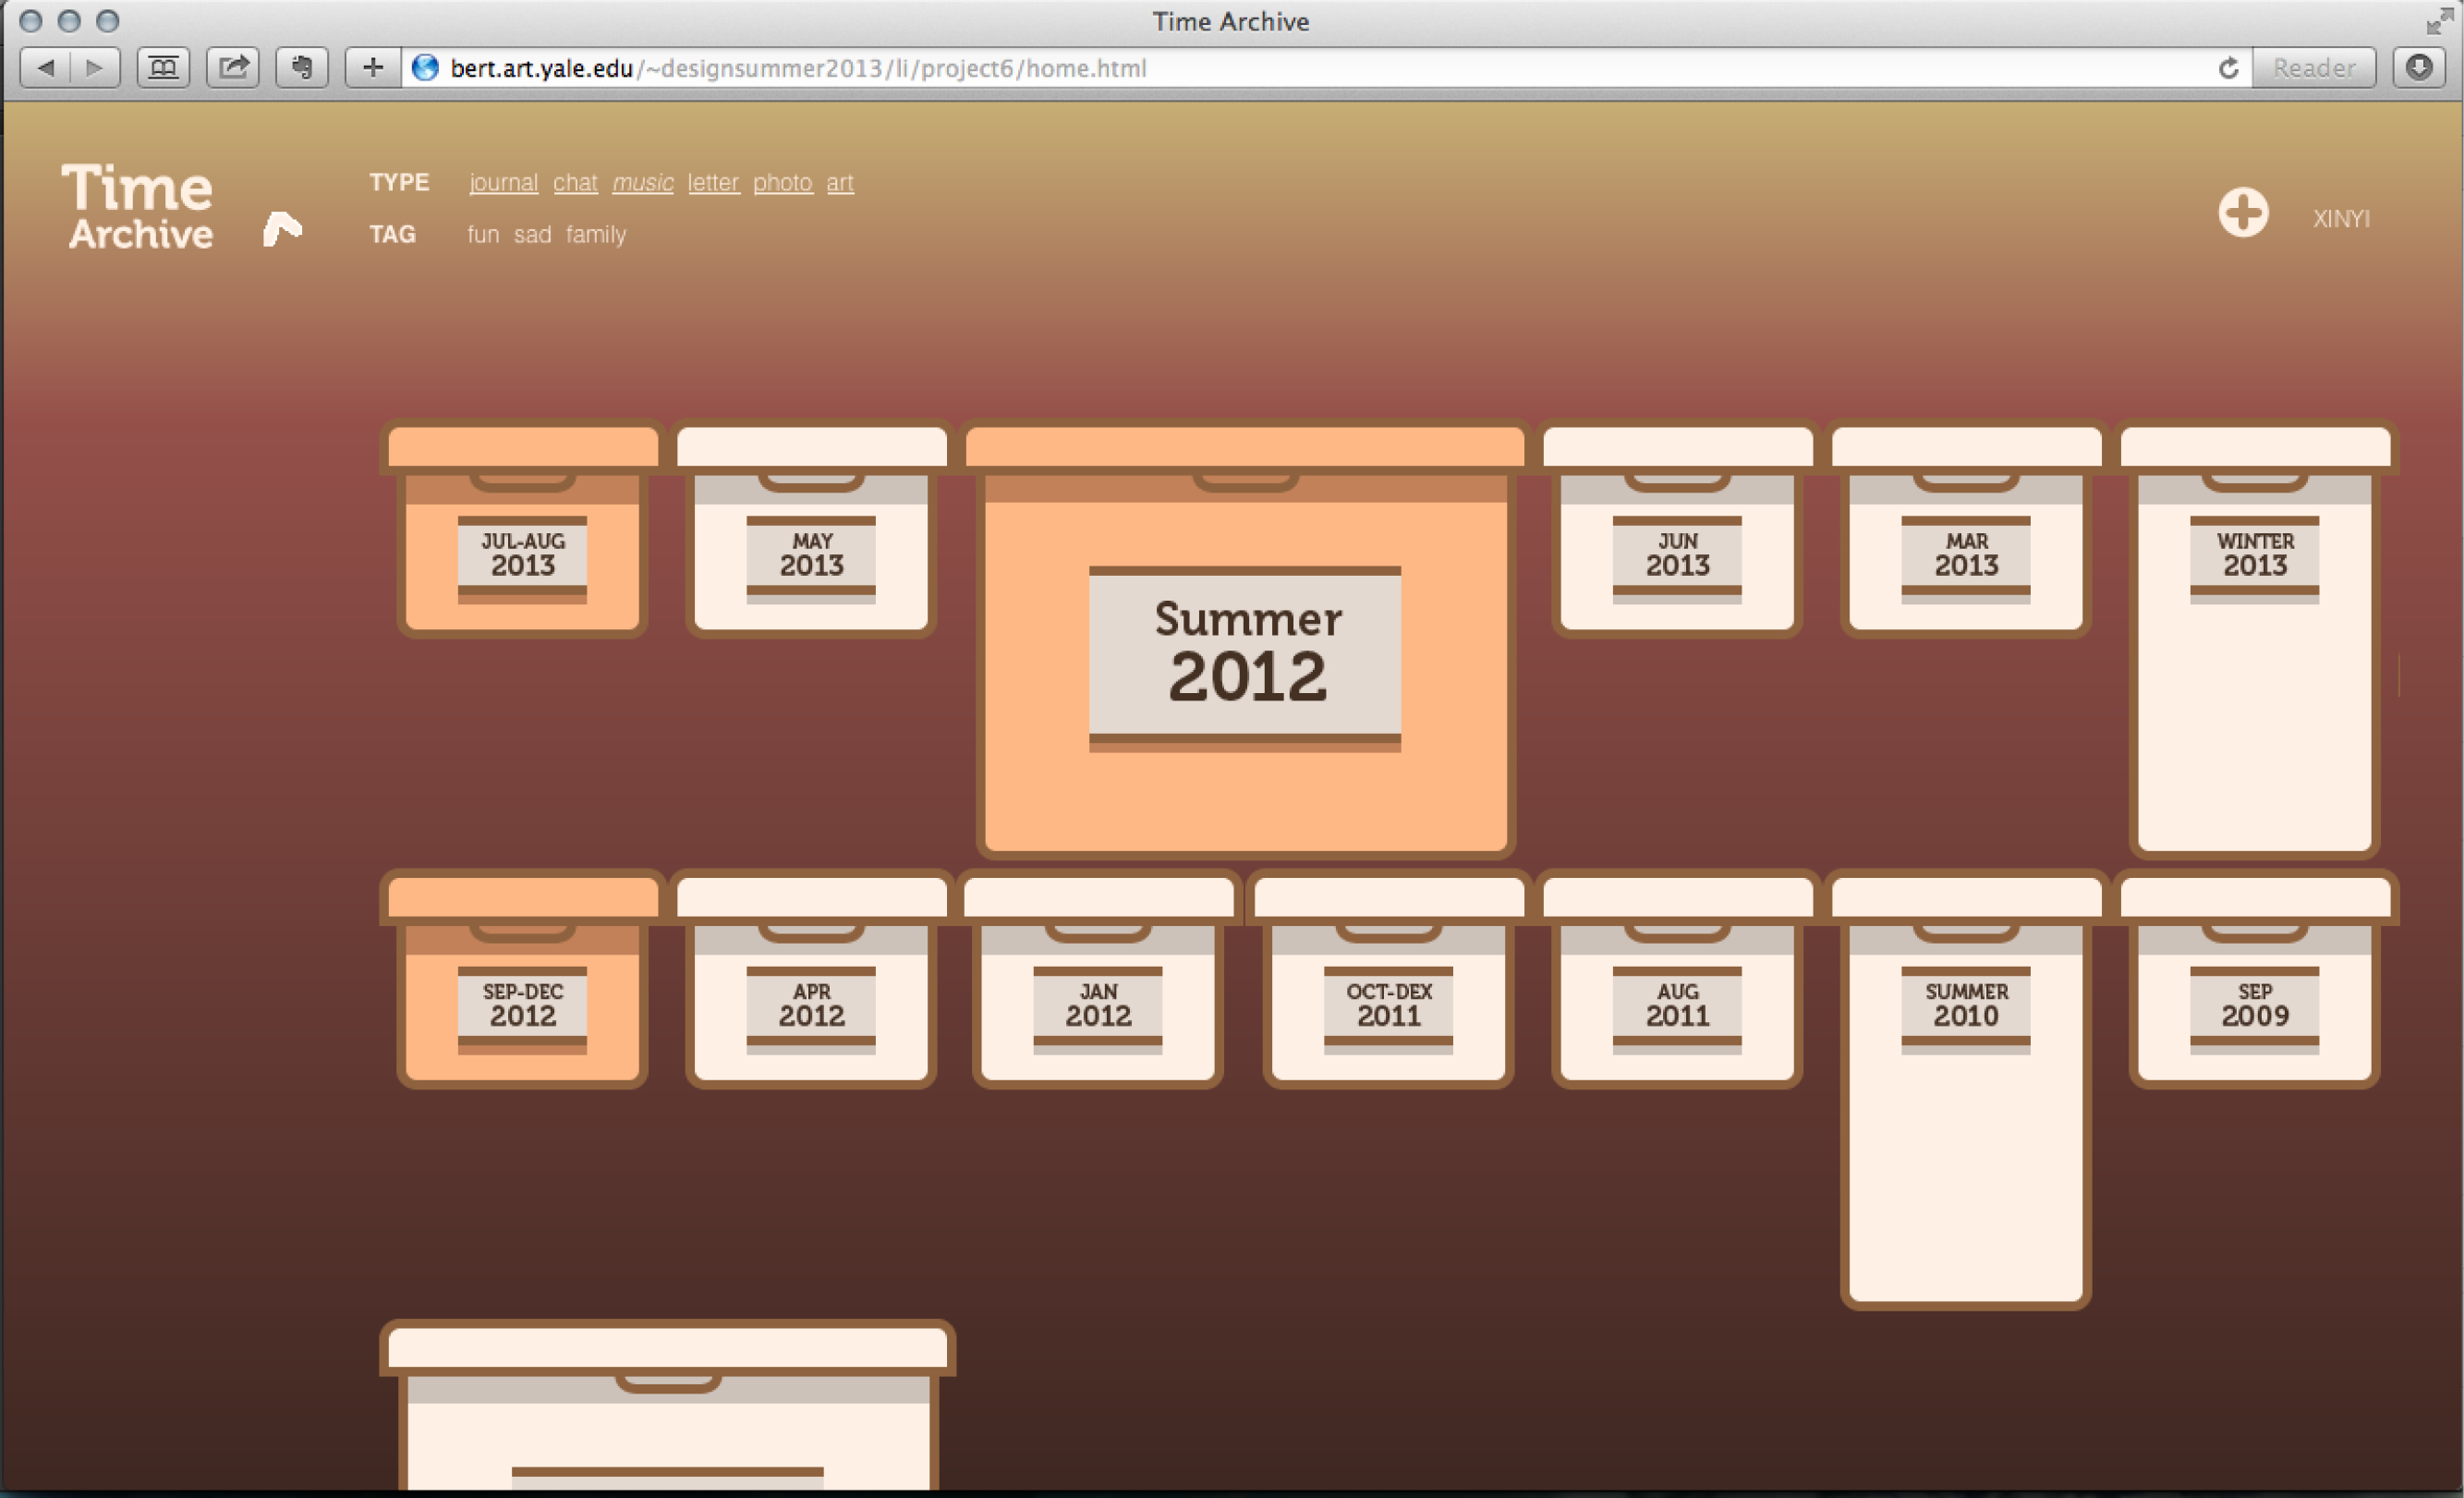Click the Share icon in toolbar
The width and height of the screenshot is (2464, 1498).
(x=233, y=68)
